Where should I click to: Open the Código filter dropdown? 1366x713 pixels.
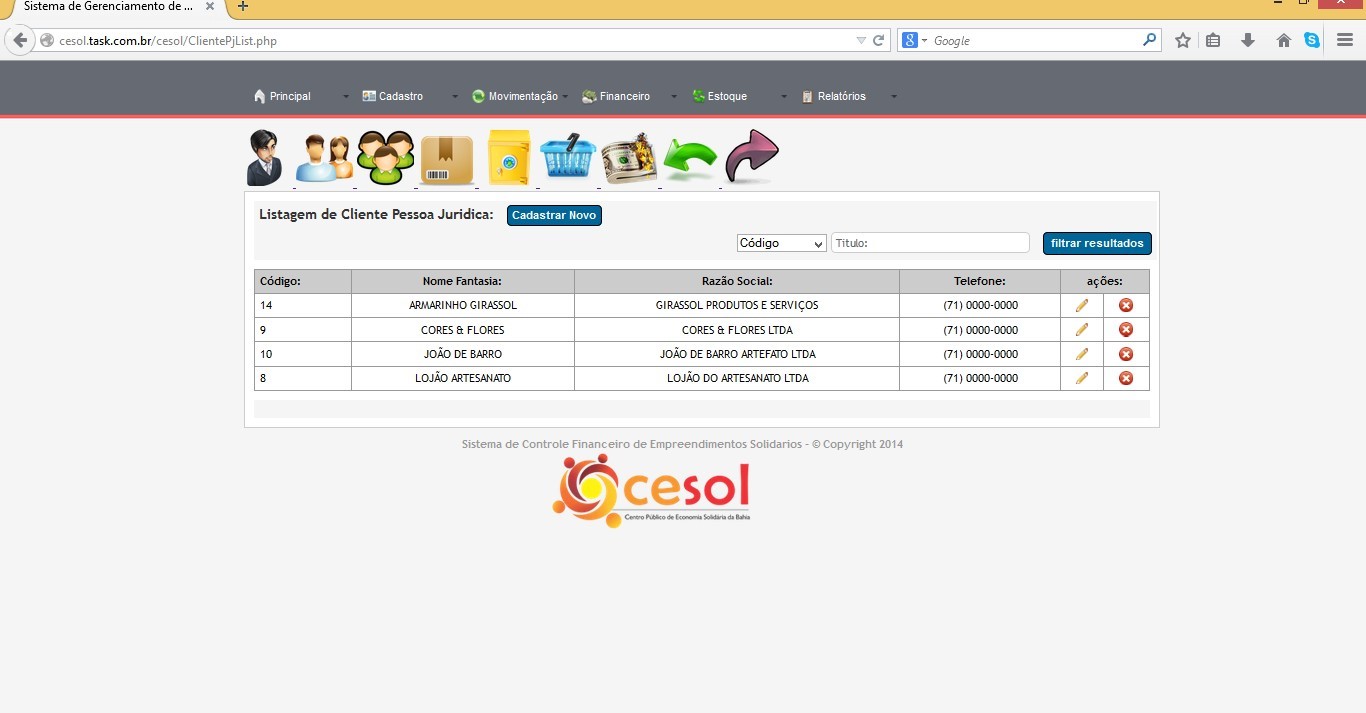point(781,243)
